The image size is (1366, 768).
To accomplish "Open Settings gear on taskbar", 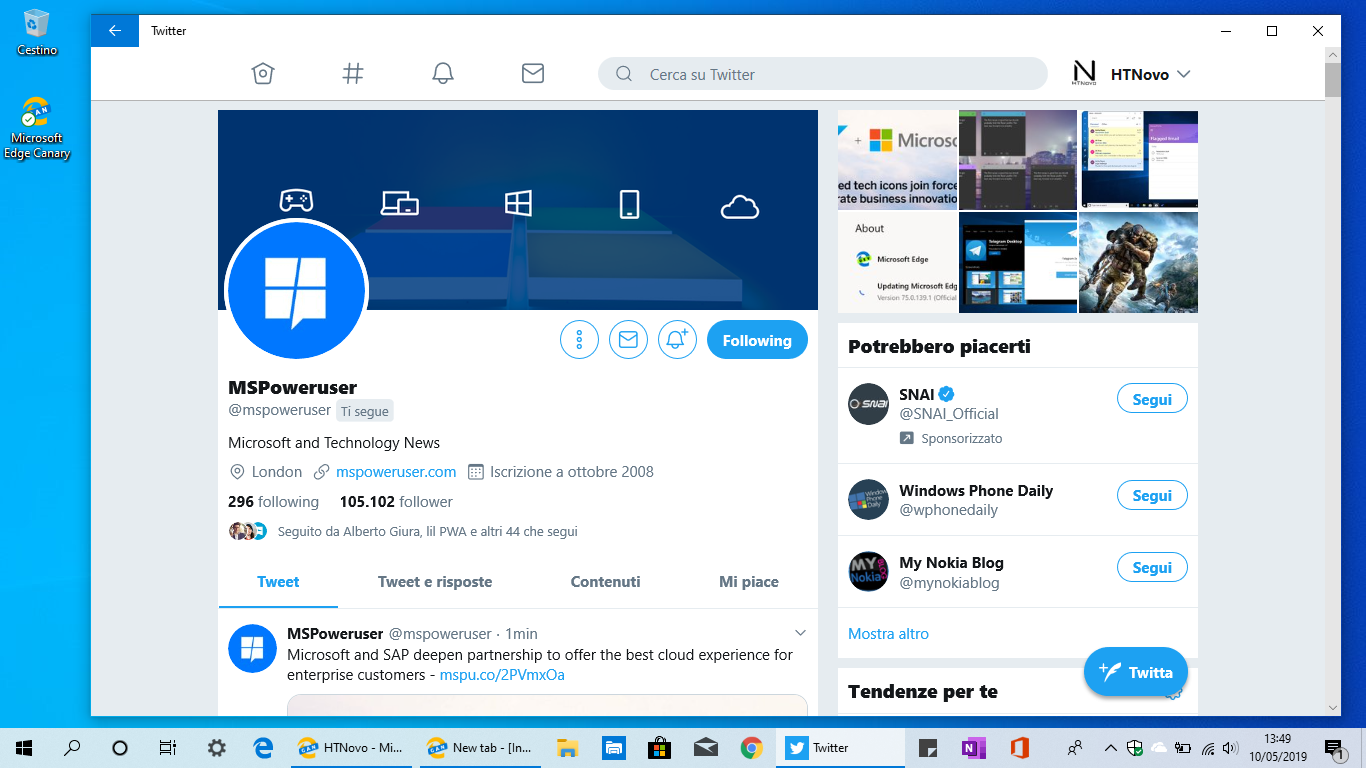I will click(x=216, y=747).
